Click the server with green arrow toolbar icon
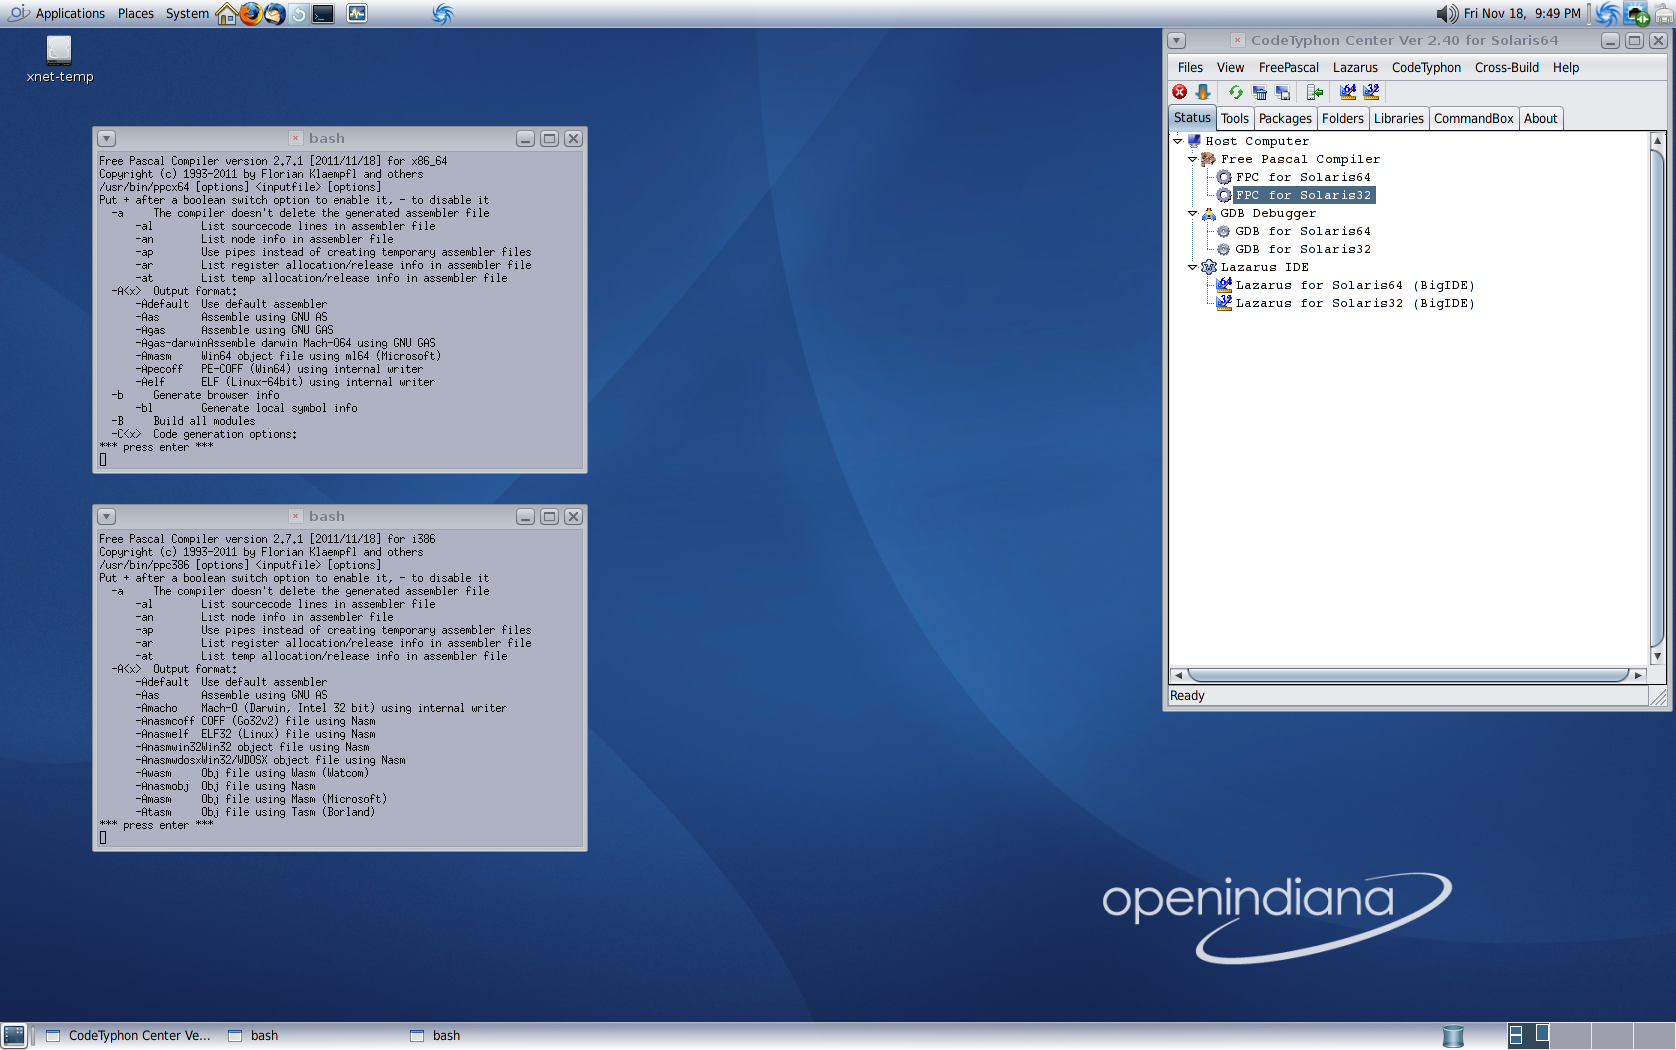Image resolution: width=1676 pixels, height=1050 pixels. 1315,92
